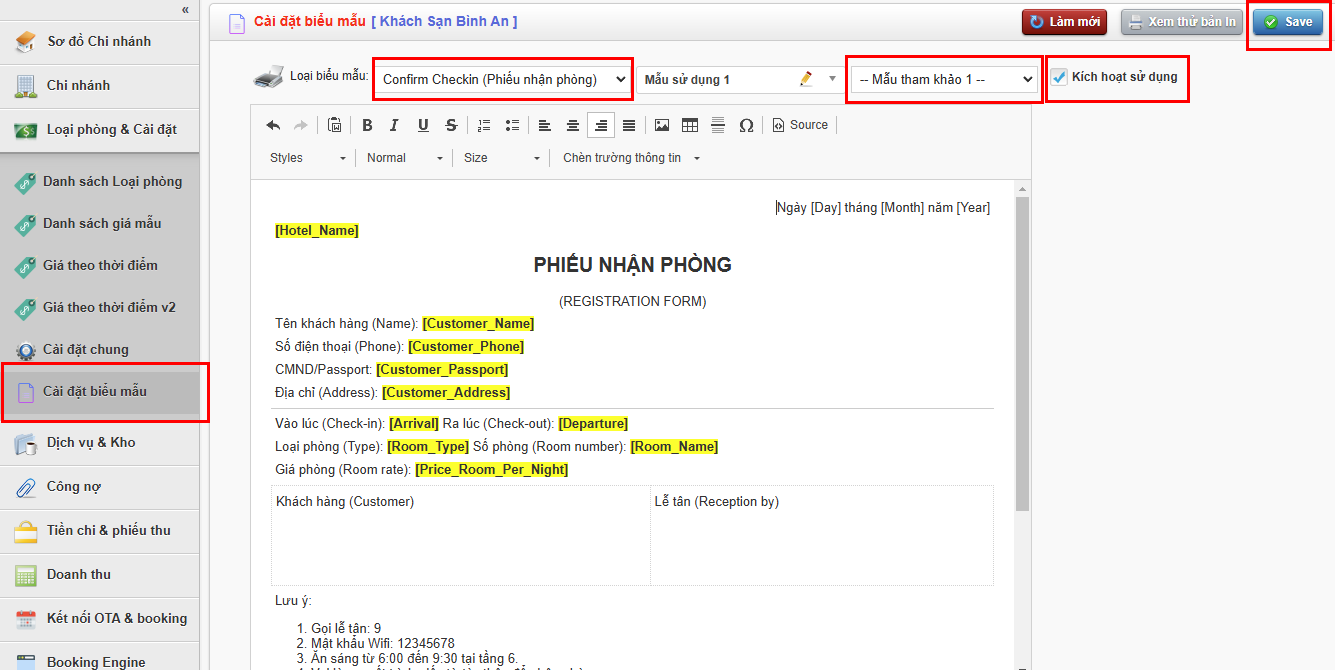Open the Loại biểu mẫu dropdown
This screenshot has width=1335, height=670.
[x=503, y=79]
